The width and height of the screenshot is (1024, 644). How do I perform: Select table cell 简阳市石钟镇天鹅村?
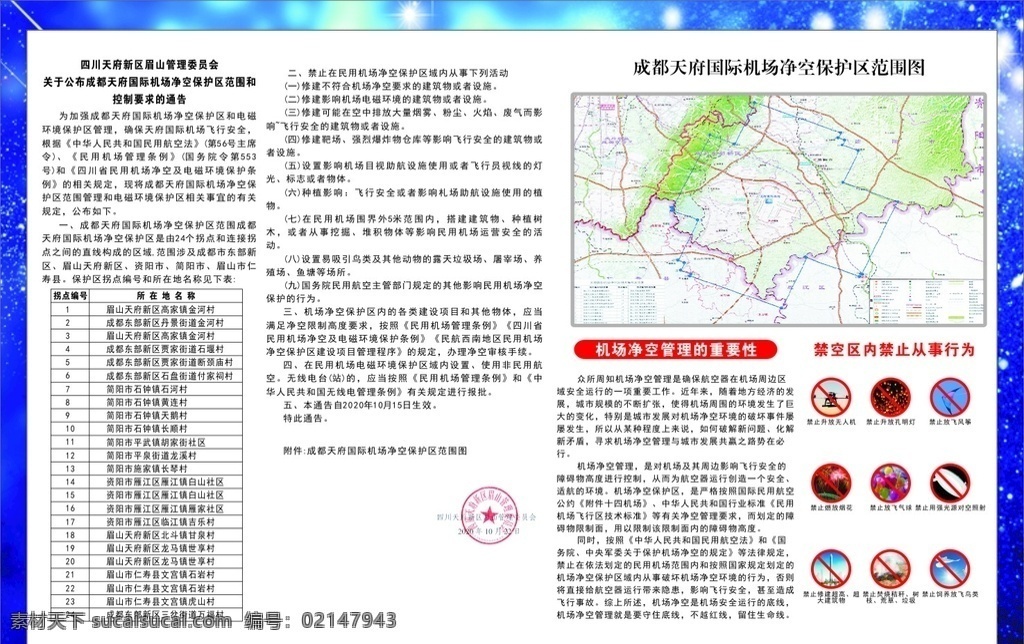pos(166,415)
